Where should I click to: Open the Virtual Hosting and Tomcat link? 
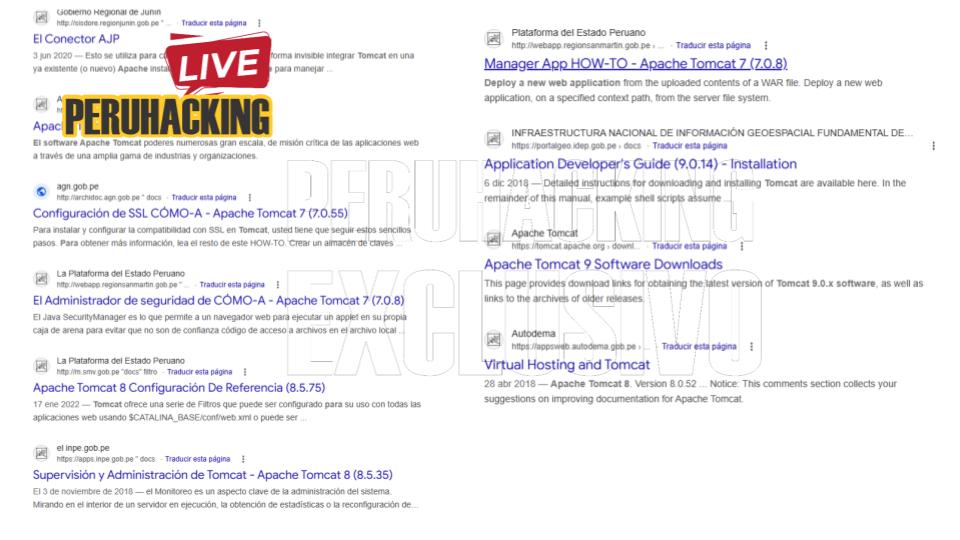[x=567, y=365]
